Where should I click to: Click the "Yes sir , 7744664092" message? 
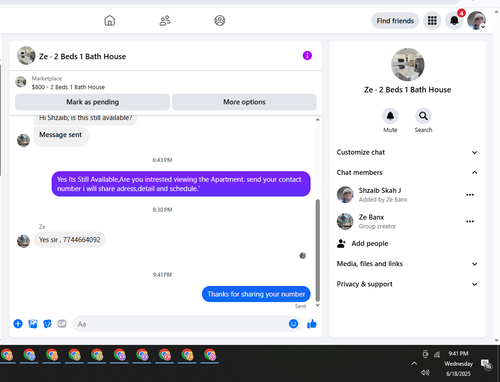click(70, 240)
